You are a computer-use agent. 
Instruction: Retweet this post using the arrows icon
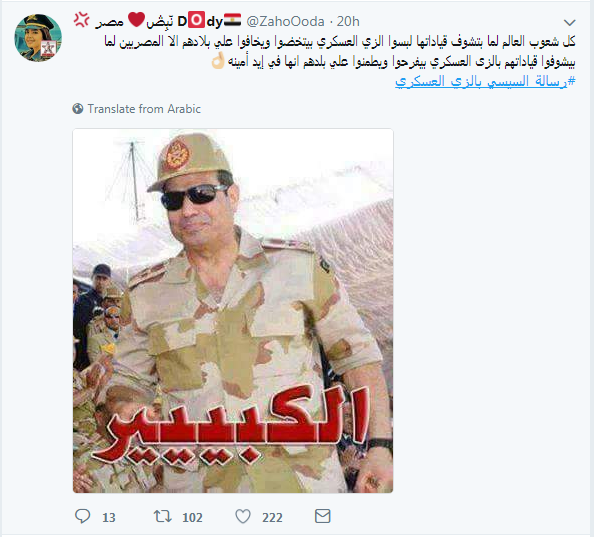click(x=163, y=516)
